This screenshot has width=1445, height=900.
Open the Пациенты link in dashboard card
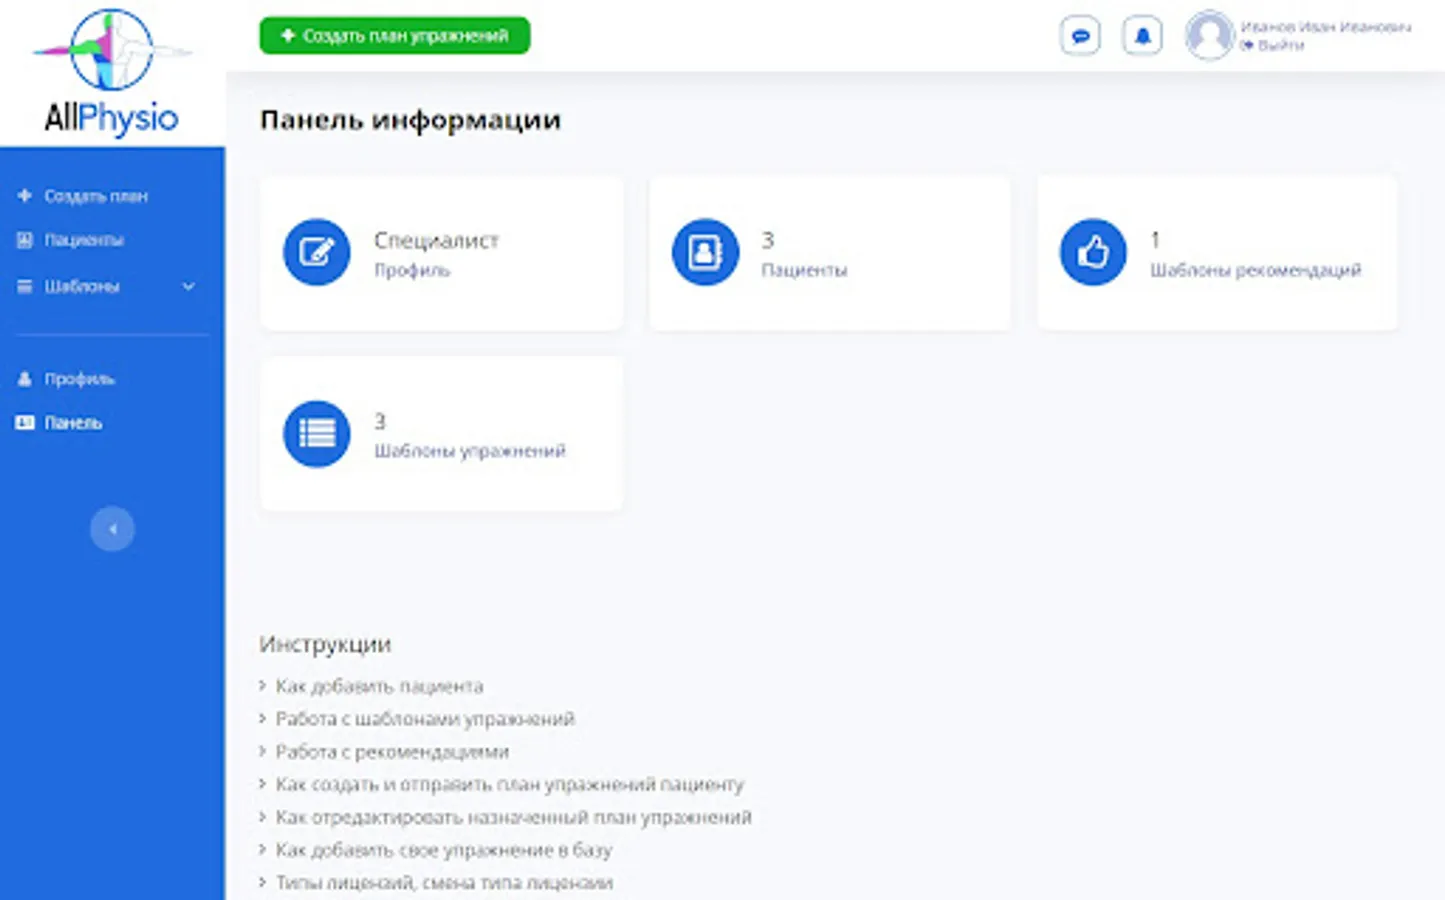(804, 270)
